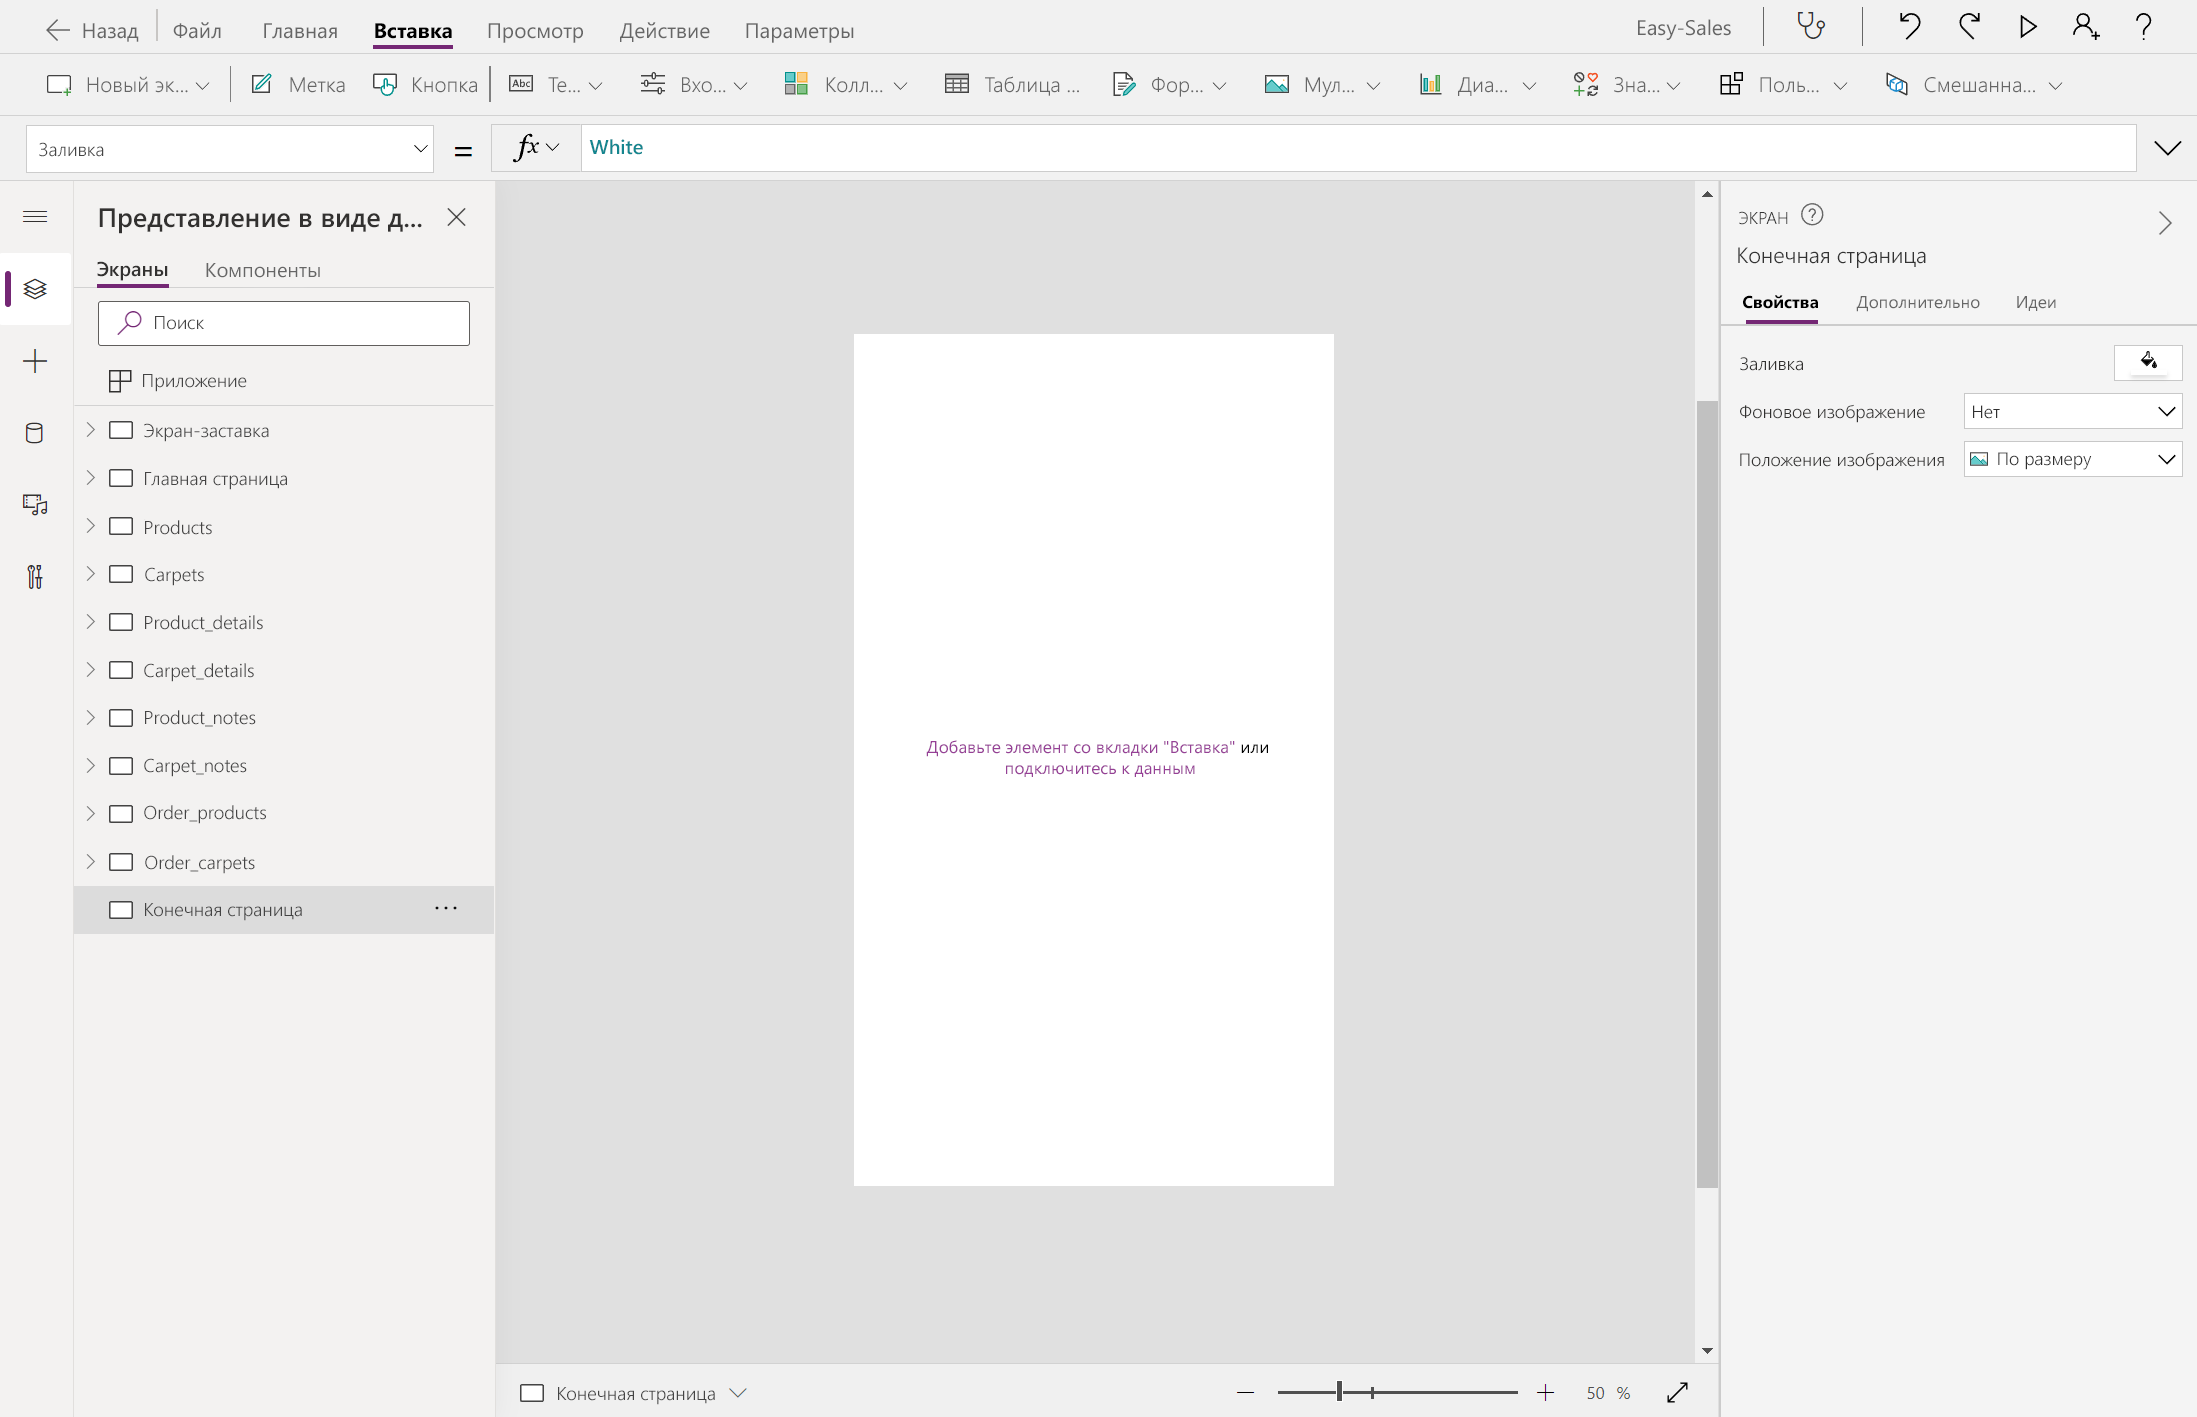Image resolution: width=2197 pixels, height=1417 pixels.
Task: Click Заливка fill color swatch
Action: [x=2147, y=362]
